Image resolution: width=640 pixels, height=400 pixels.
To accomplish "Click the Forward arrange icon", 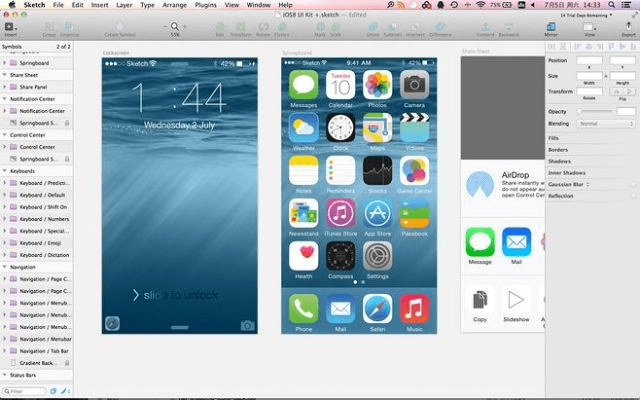I will (x=485, y=27).
